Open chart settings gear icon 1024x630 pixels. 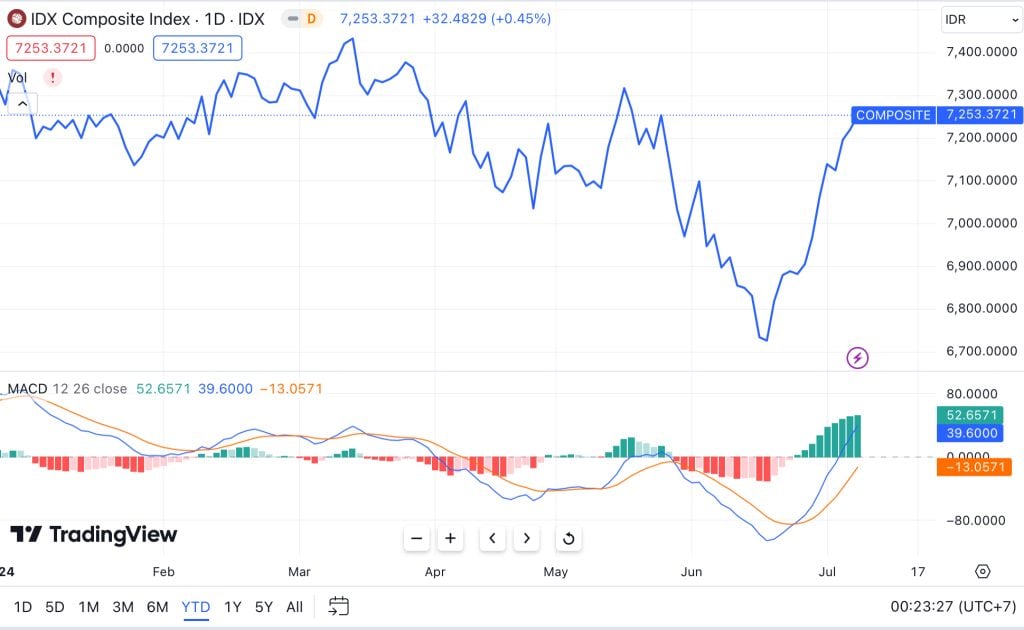[982, 571]
